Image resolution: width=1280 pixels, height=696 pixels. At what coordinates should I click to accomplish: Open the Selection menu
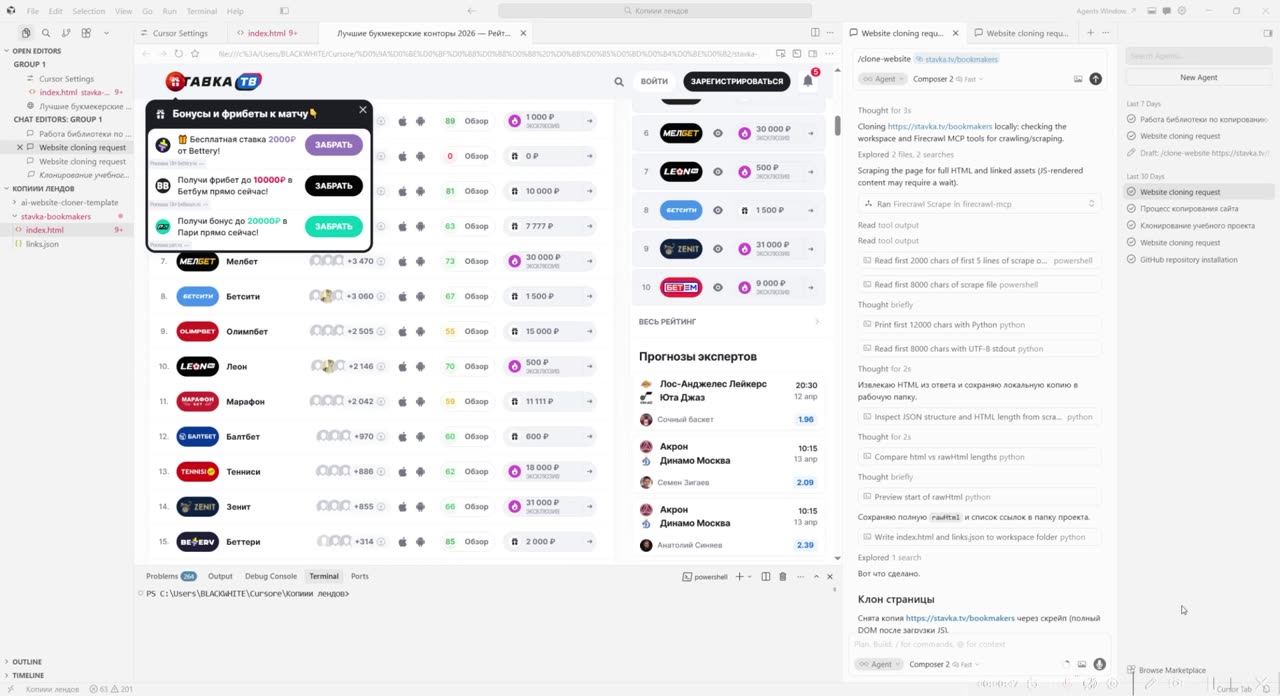click(x=88, y=11)
